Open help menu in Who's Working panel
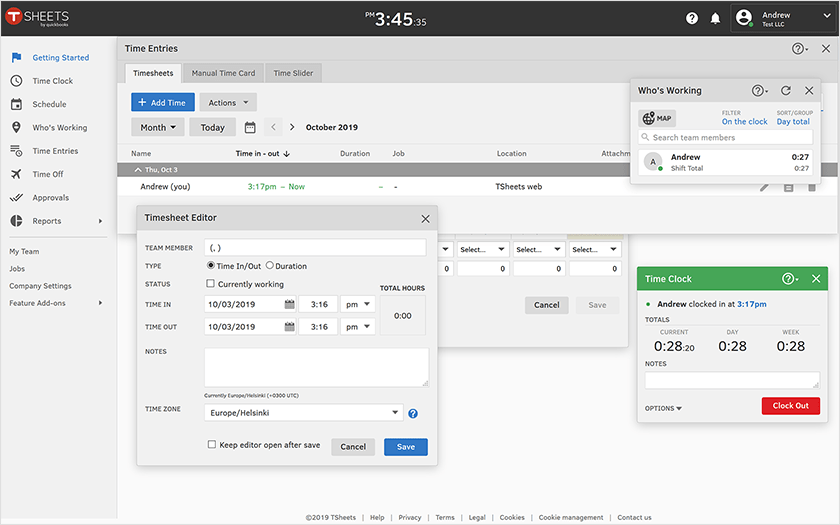Image resolution: width=840 pixels, height=525 pixels. pos(760,91)
